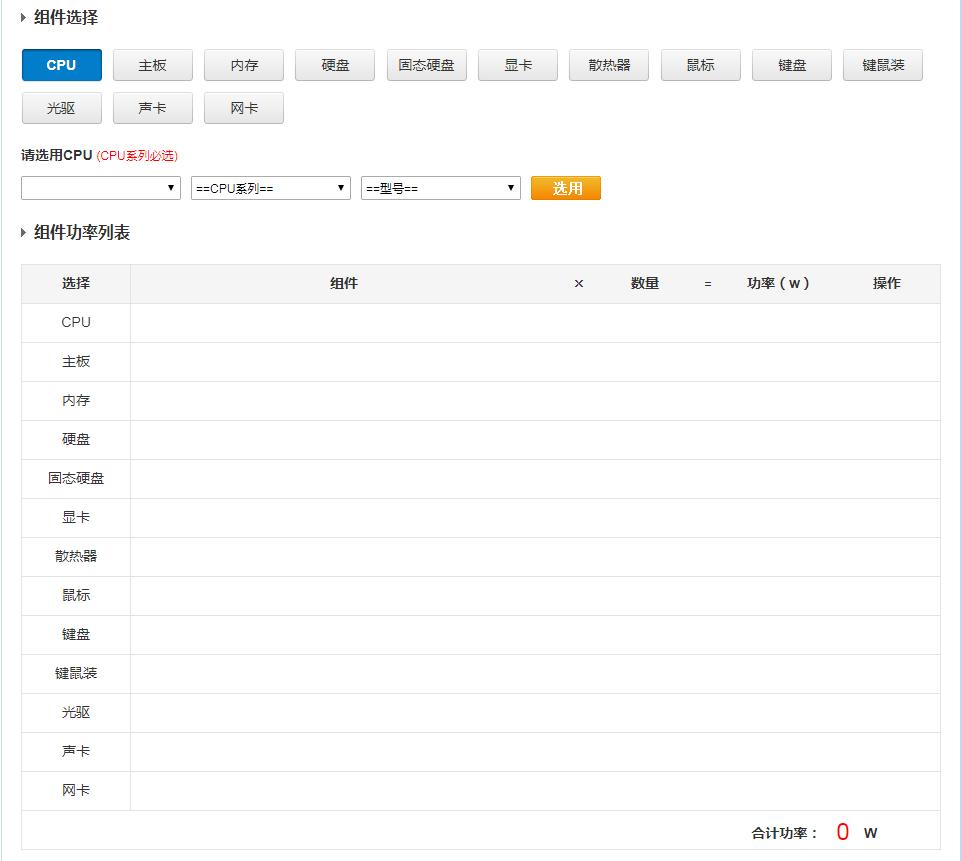Click the orange 选用 button
Image resolution: width=961 pixels, height=861 pixels.
coord(565,187)
